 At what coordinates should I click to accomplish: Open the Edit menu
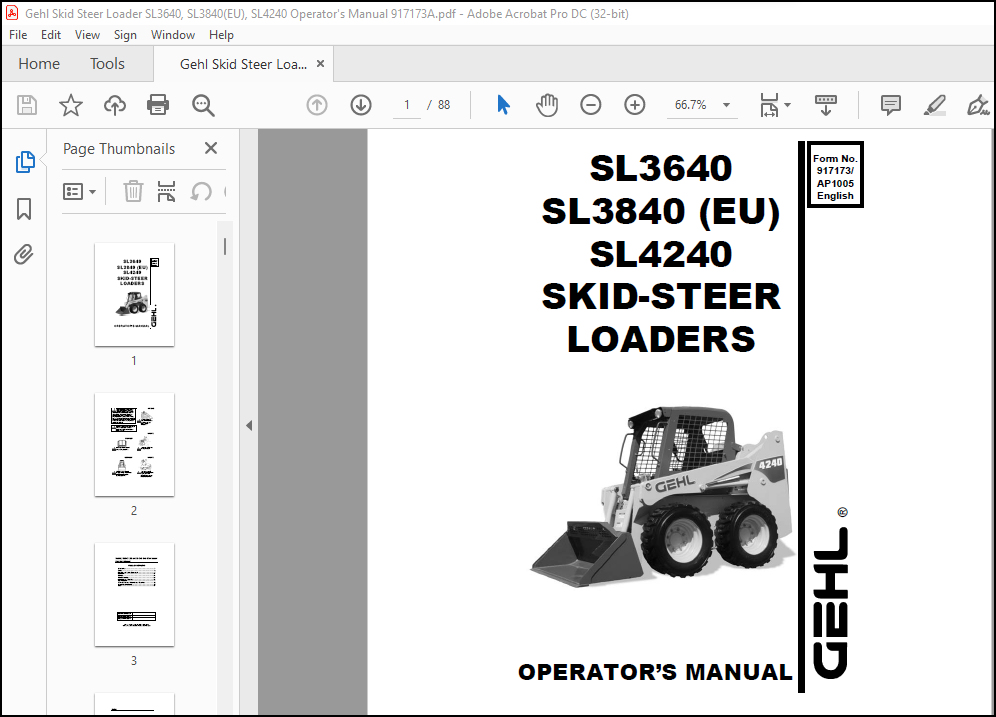(51, 35)
